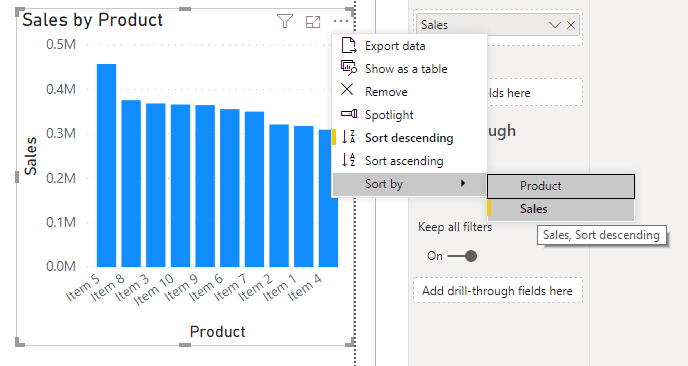Click the Remove X icon in menu
688x366 pixels.
[x=347, y=90]
